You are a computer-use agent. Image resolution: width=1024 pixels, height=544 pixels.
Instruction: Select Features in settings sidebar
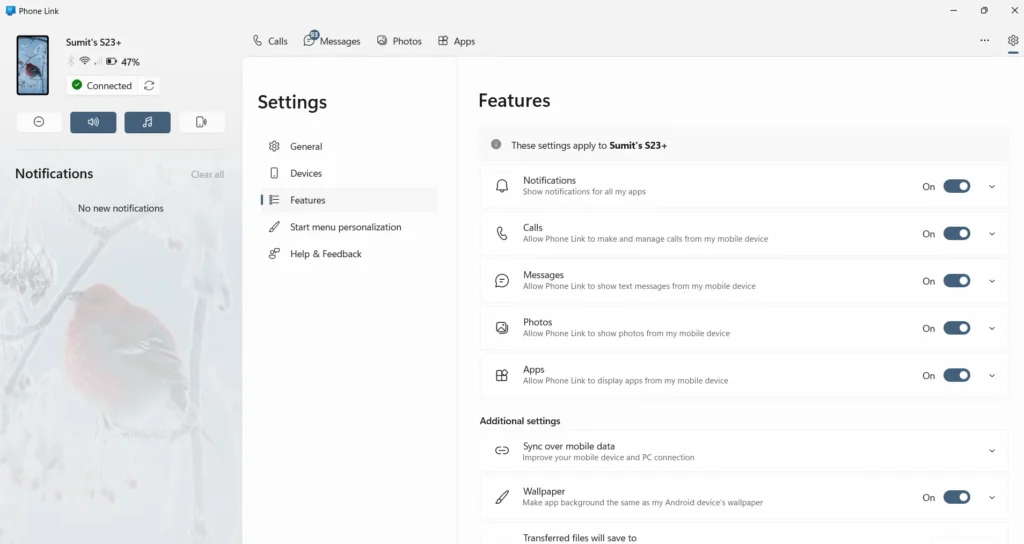(x=349, y=200)
